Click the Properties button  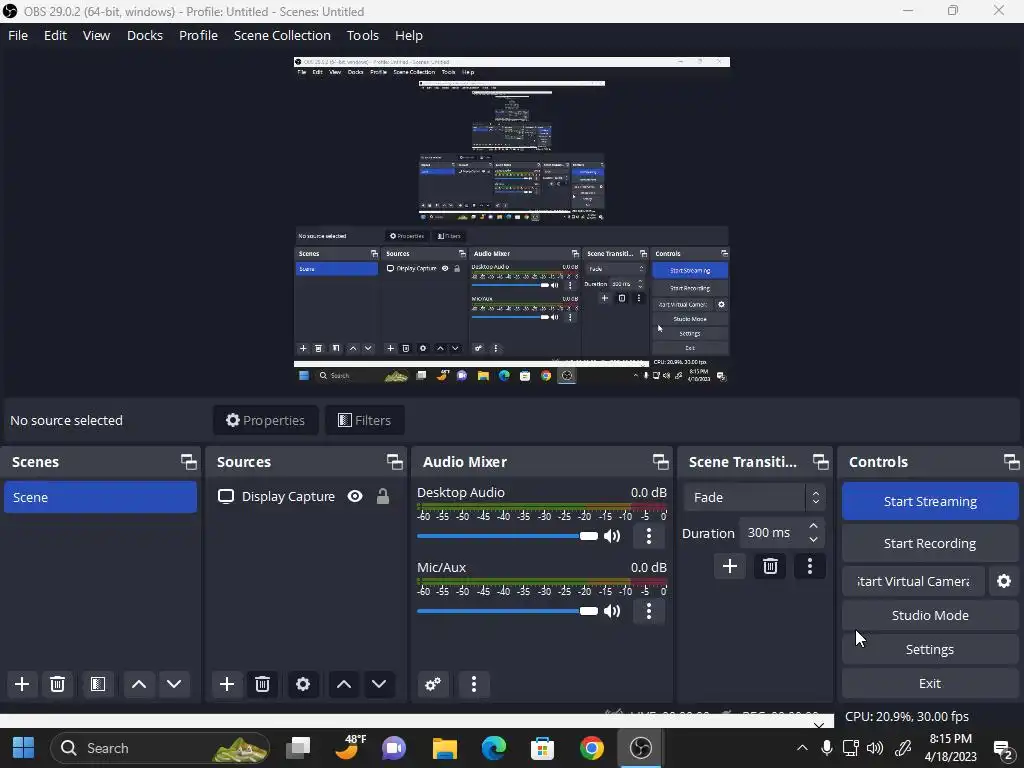pos(266,420)
